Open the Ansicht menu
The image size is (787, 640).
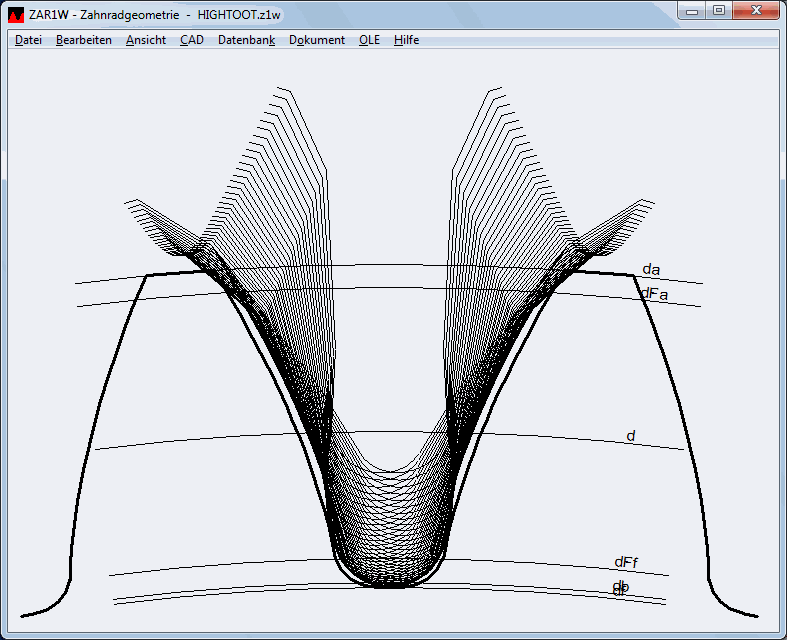(146, 40)
